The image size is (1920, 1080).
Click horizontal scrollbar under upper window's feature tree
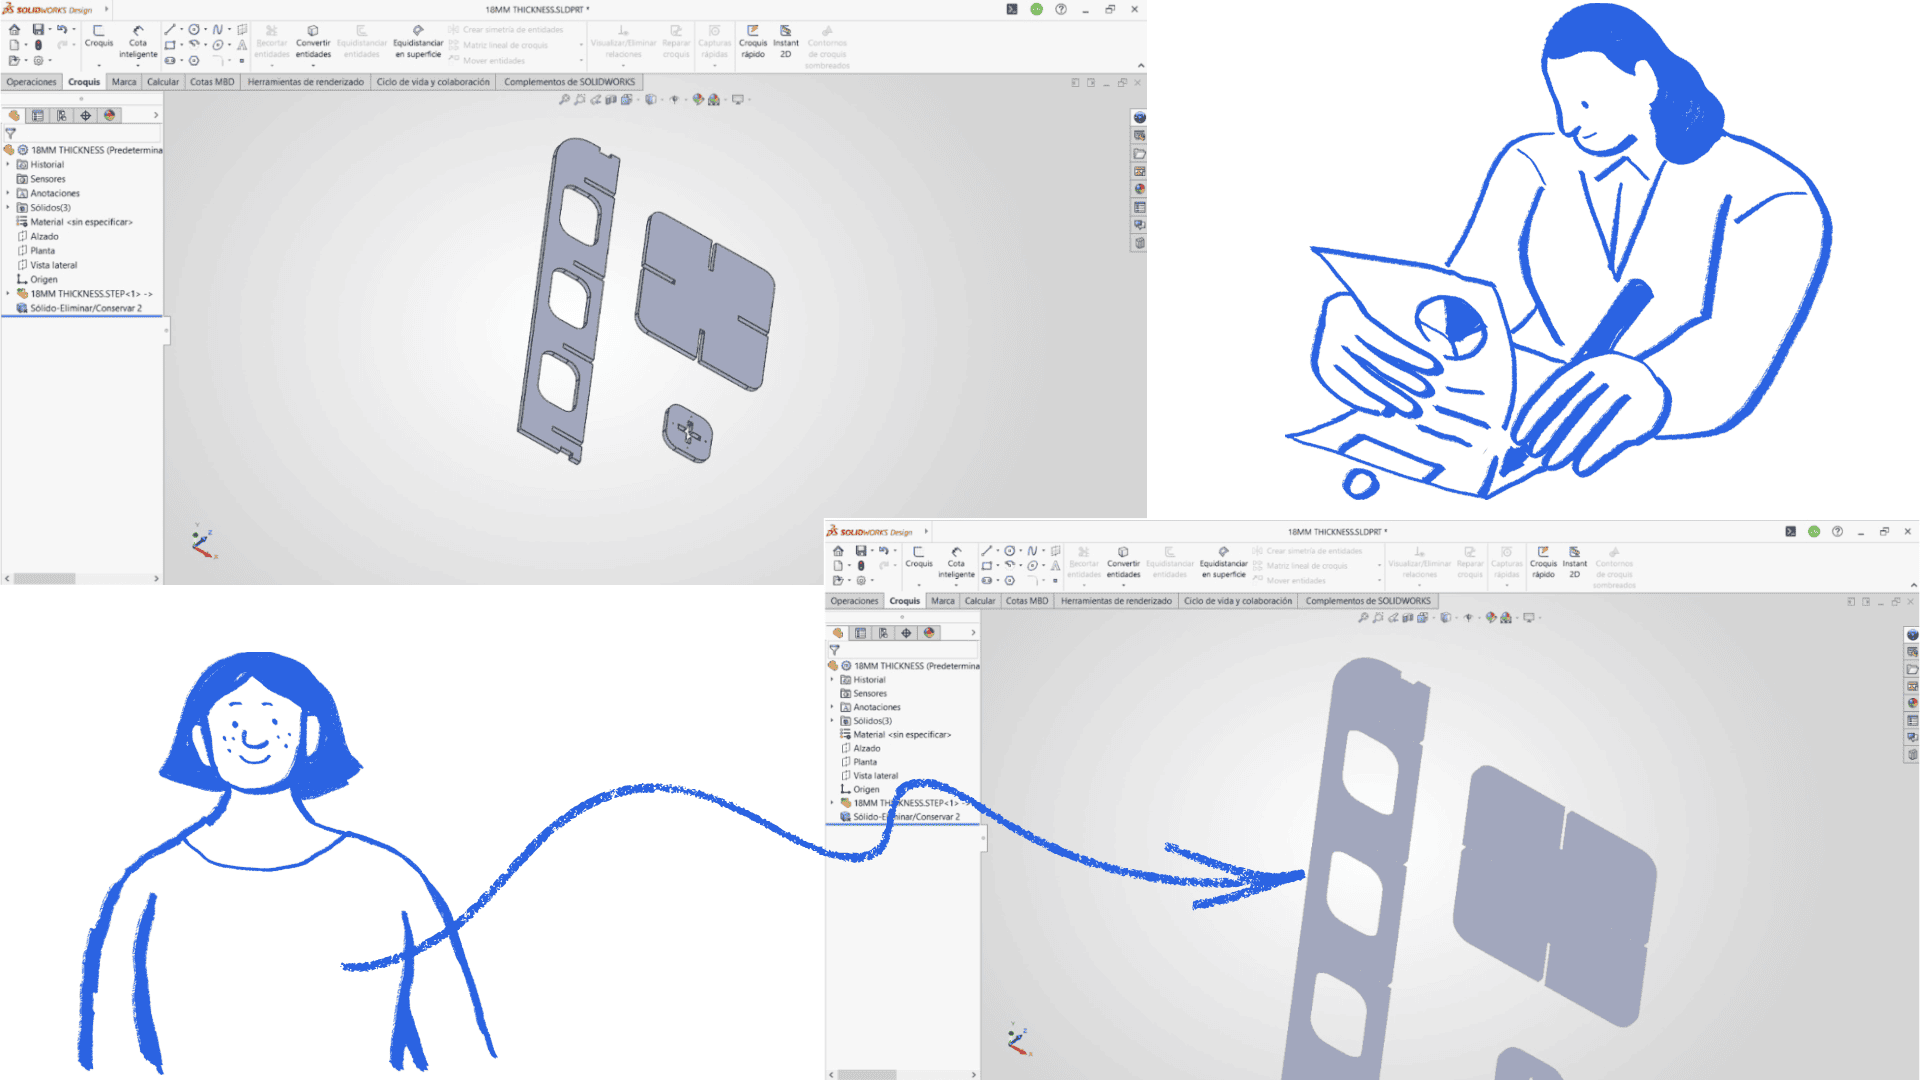[x=45, y=578]
